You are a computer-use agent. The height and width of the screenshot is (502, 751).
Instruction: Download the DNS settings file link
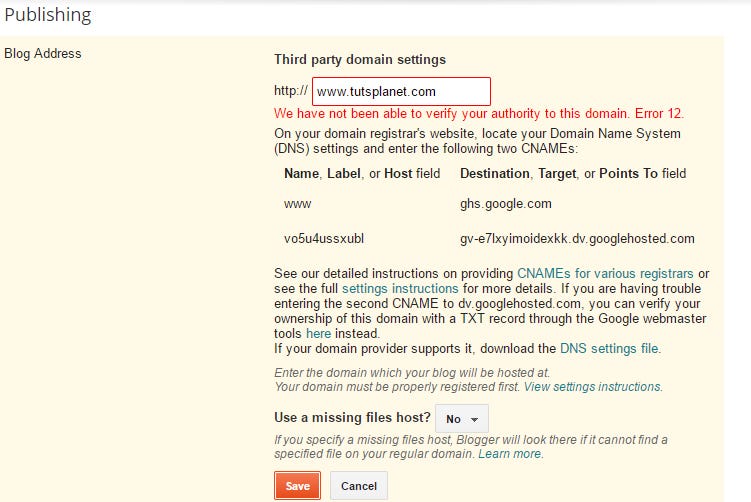[609, 348]
